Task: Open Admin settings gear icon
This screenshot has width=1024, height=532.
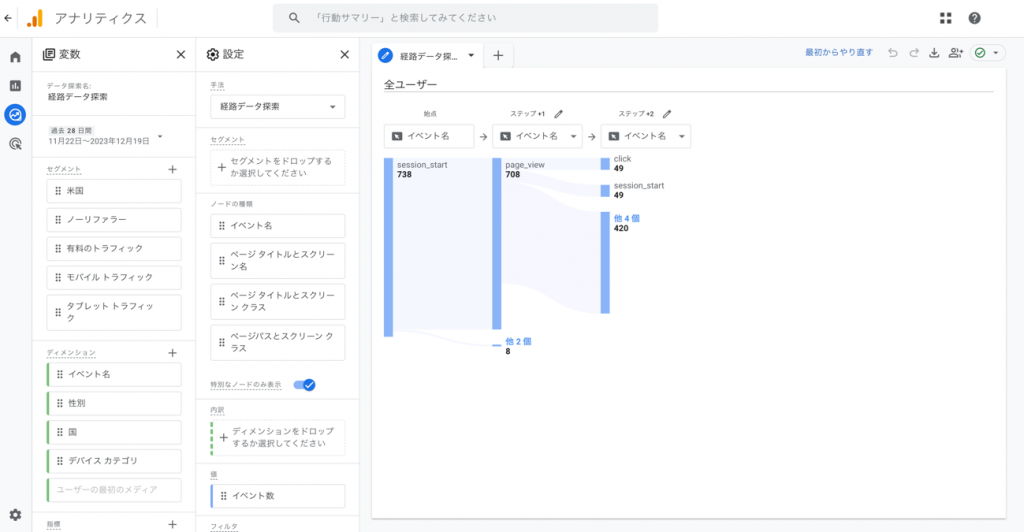Action: tap(15, 515)
